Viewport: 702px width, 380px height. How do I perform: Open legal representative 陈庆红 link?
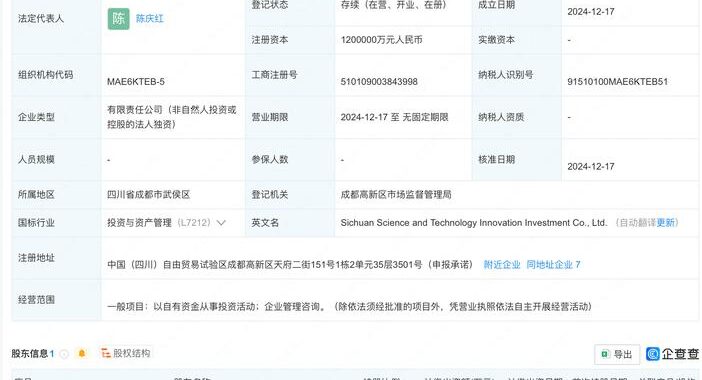[150, 18]
